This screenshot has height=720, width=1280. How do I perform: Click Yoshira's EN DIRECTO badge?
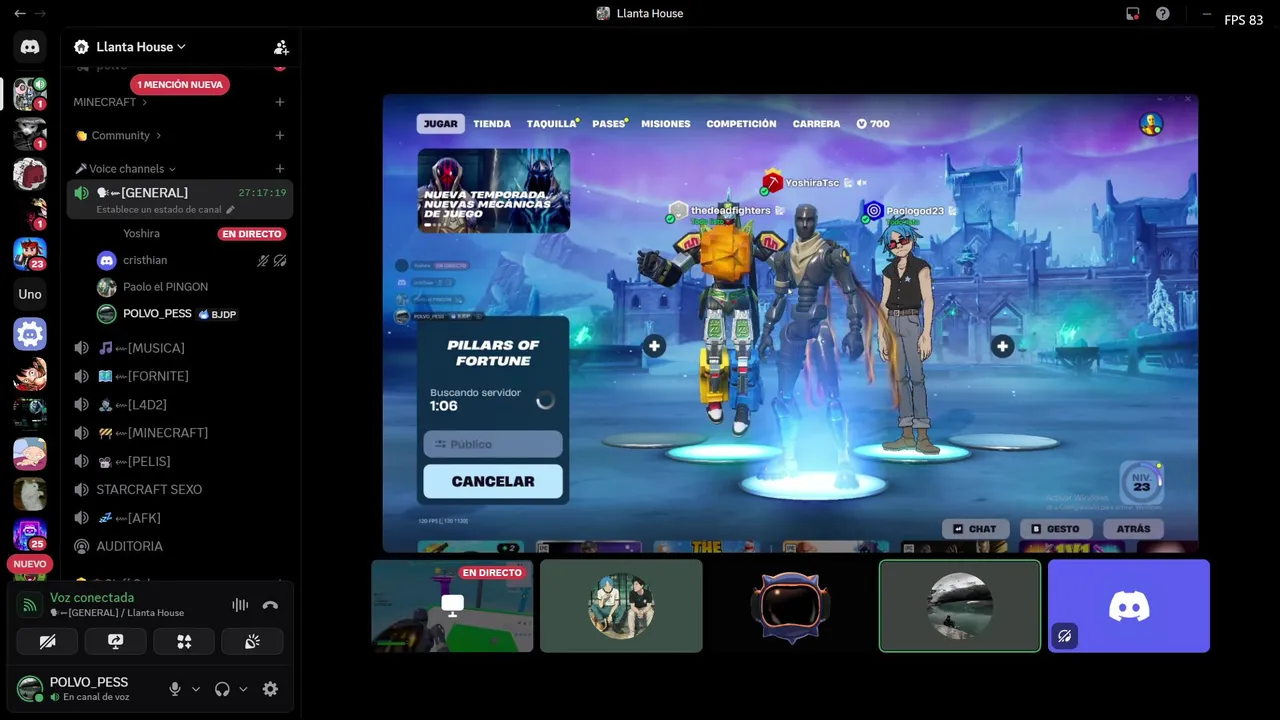click(252, 234)
